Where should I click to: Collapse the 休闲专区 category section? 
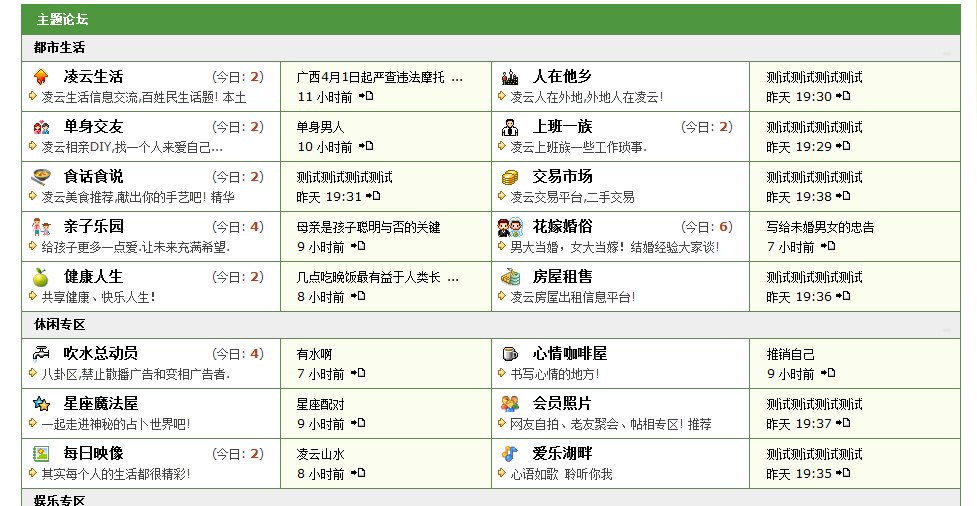point(946,329)
